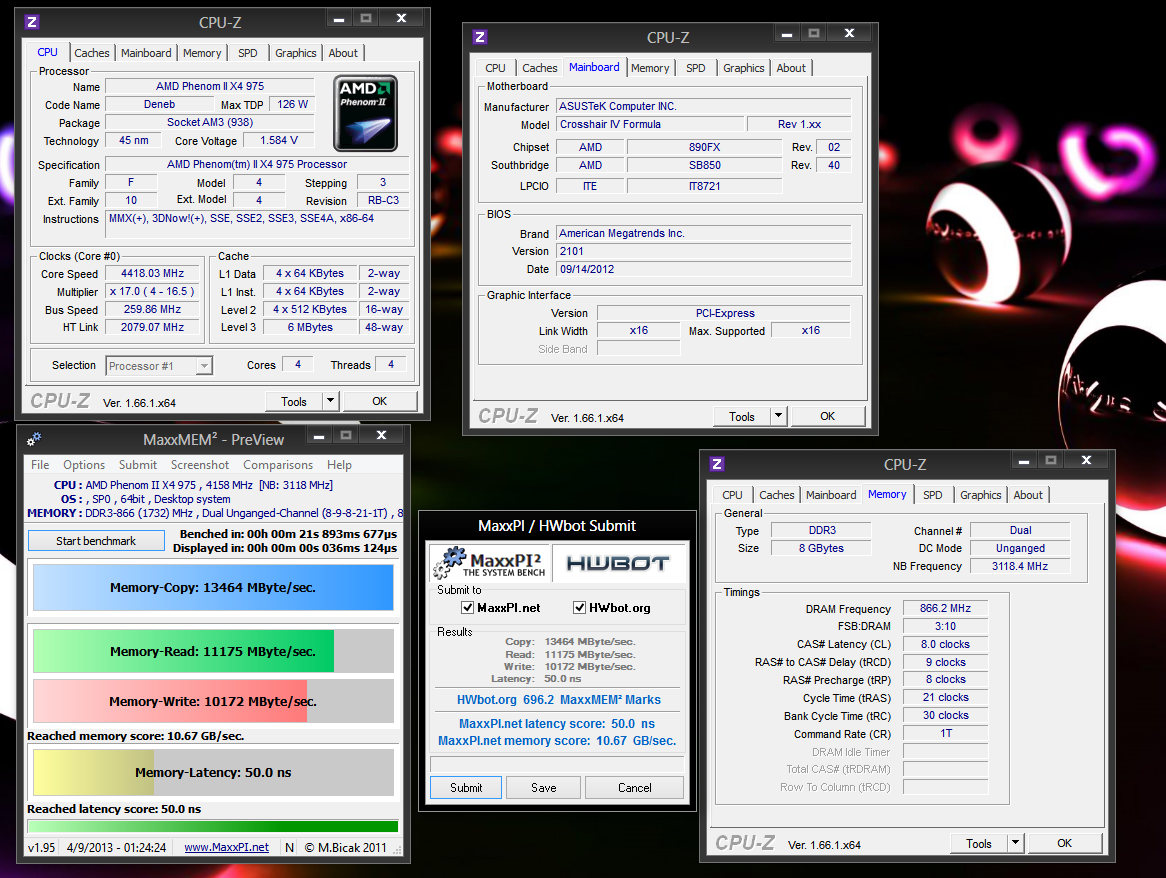Switch to Caches tab in CPU window
The height and width of the screenshot is (878, 1166).
coord(91,53)
